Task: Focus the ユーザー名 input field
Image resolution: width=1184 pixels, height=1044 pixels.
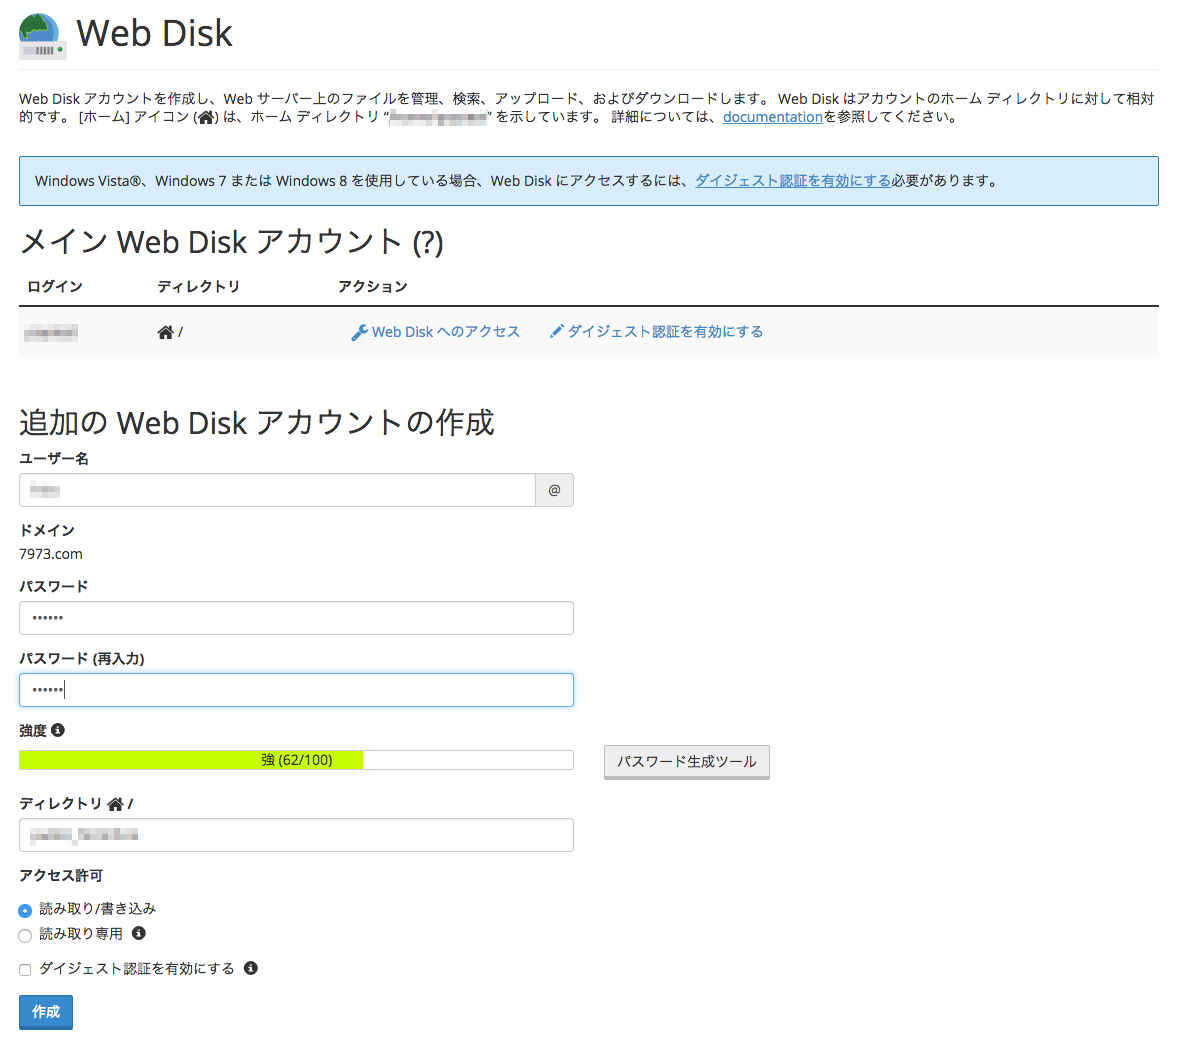Action: pyautogui.click(x=277, y=490)
